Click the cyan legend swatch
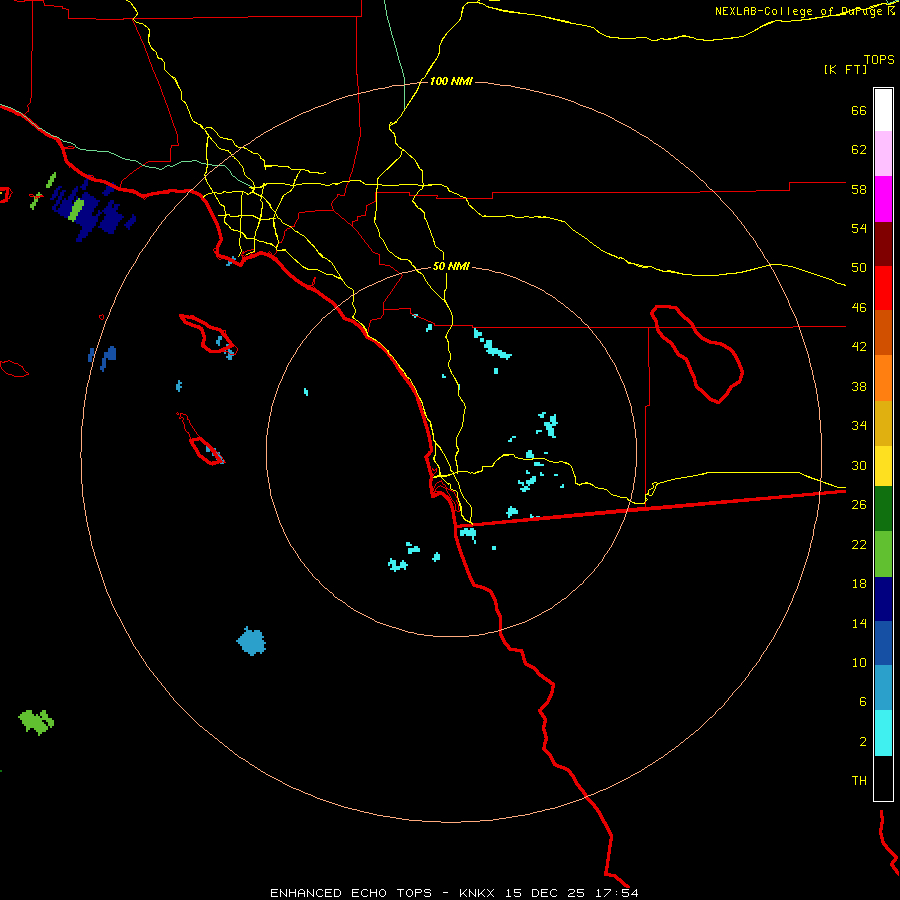Screen dimensions: 900x900 (x=883, y=733)
